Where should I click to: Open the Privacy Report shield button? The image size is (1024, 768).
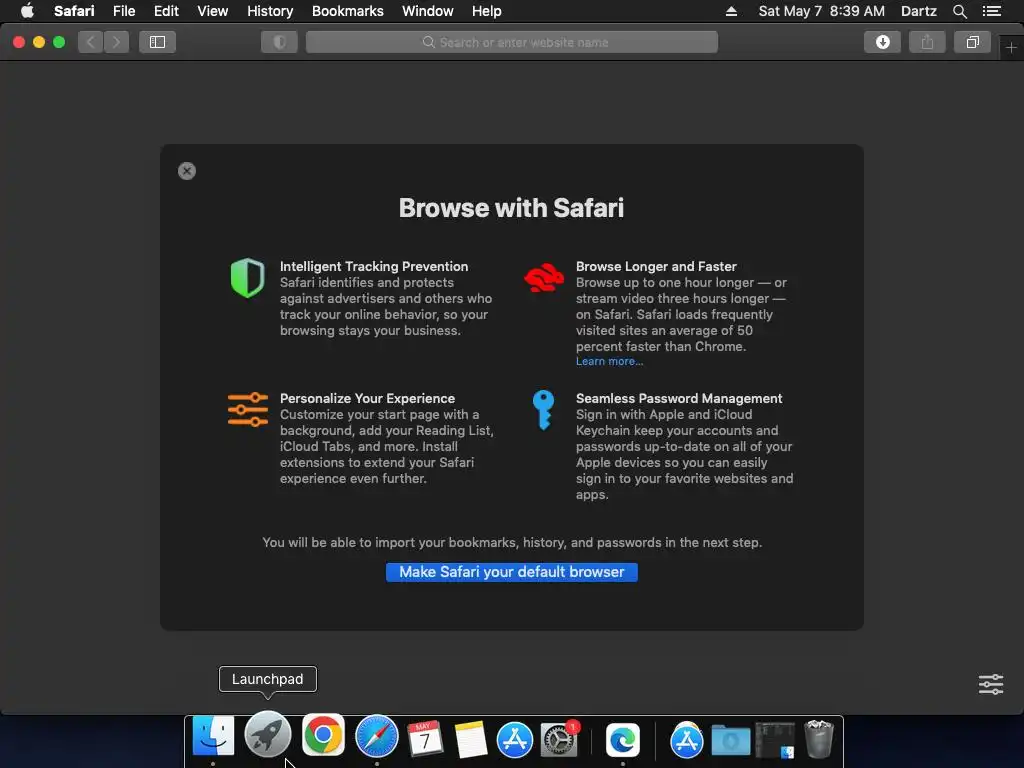pyautogui.click(x=280, y=42)
